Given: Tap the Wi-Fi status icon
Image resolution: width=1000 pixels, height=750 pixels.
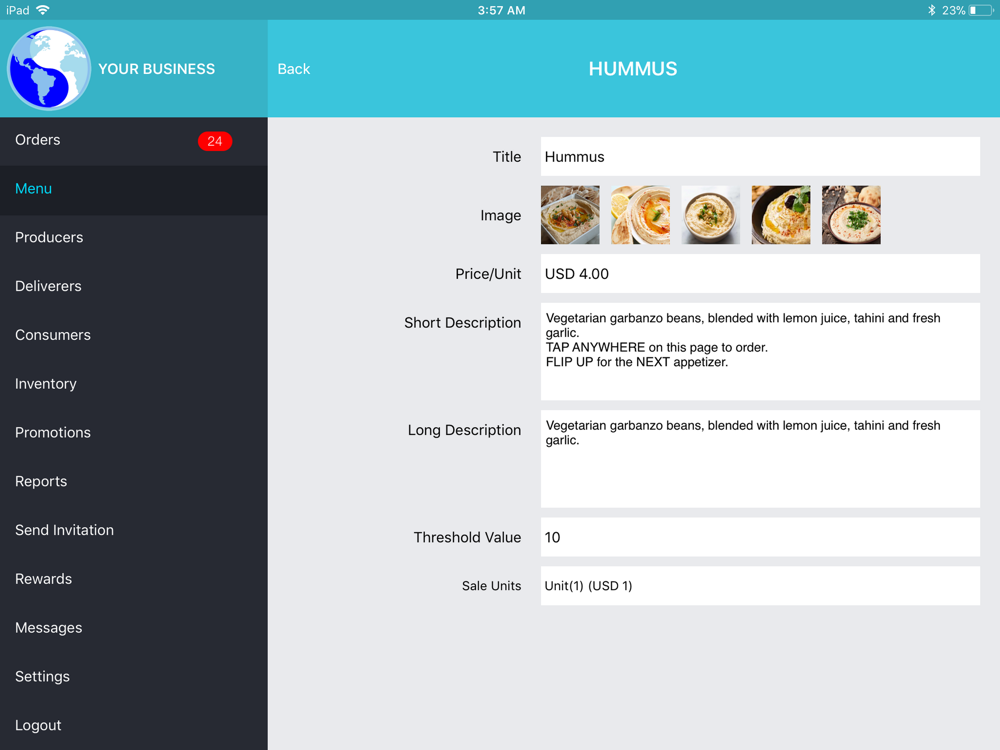Looking at the screenshot, I should 43,10.
